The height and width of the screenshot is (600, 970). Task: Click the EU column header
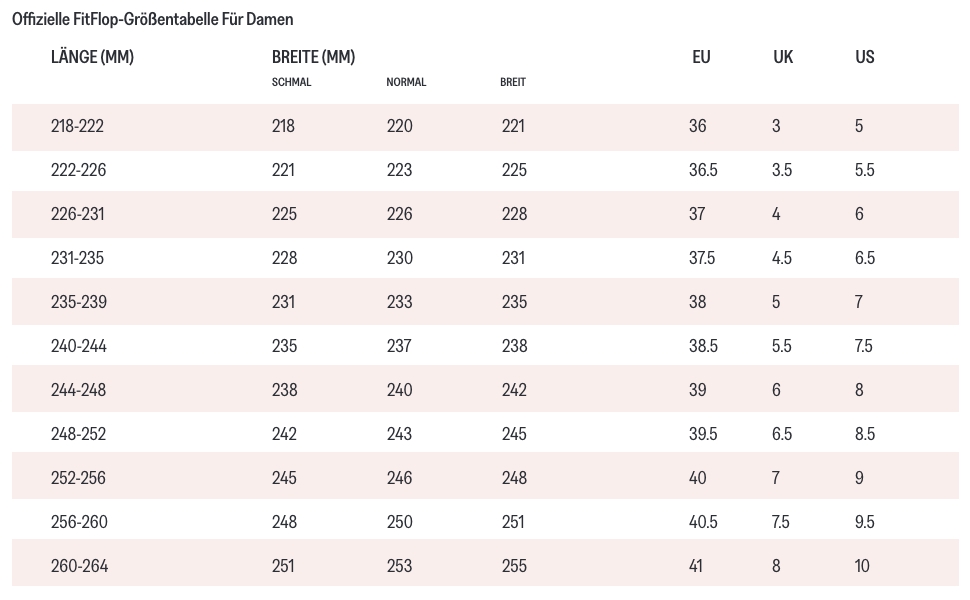click(x=701, y=57)
